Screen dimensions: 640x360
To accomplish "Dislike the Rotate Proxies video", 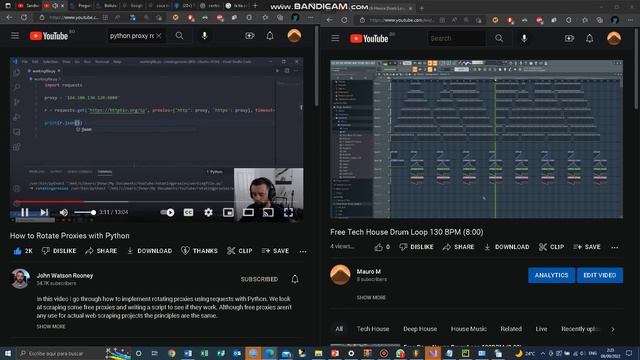I will (x=59, y=251).
